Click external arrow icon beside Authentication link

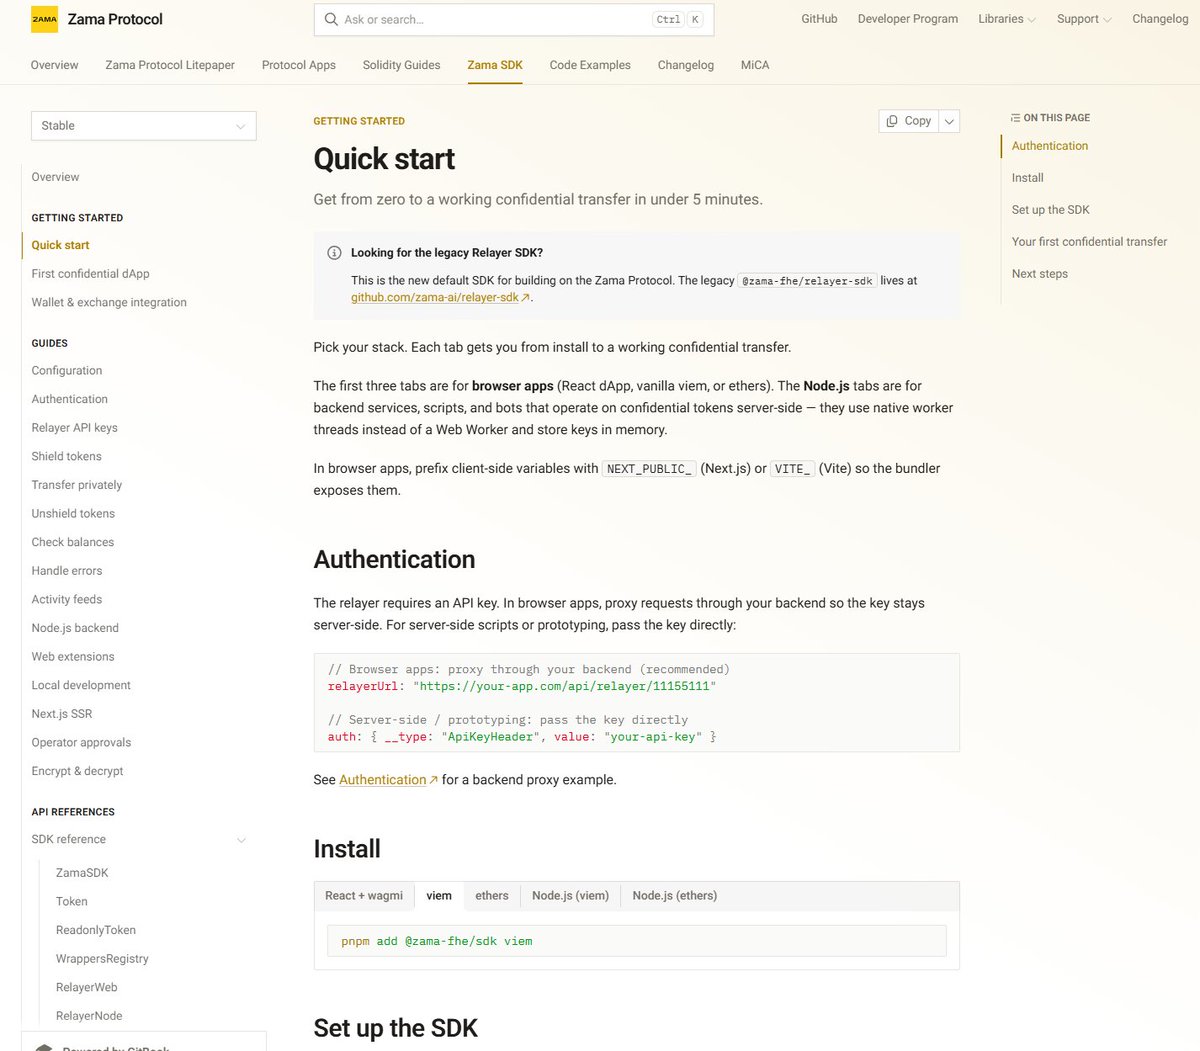point(433,780)
